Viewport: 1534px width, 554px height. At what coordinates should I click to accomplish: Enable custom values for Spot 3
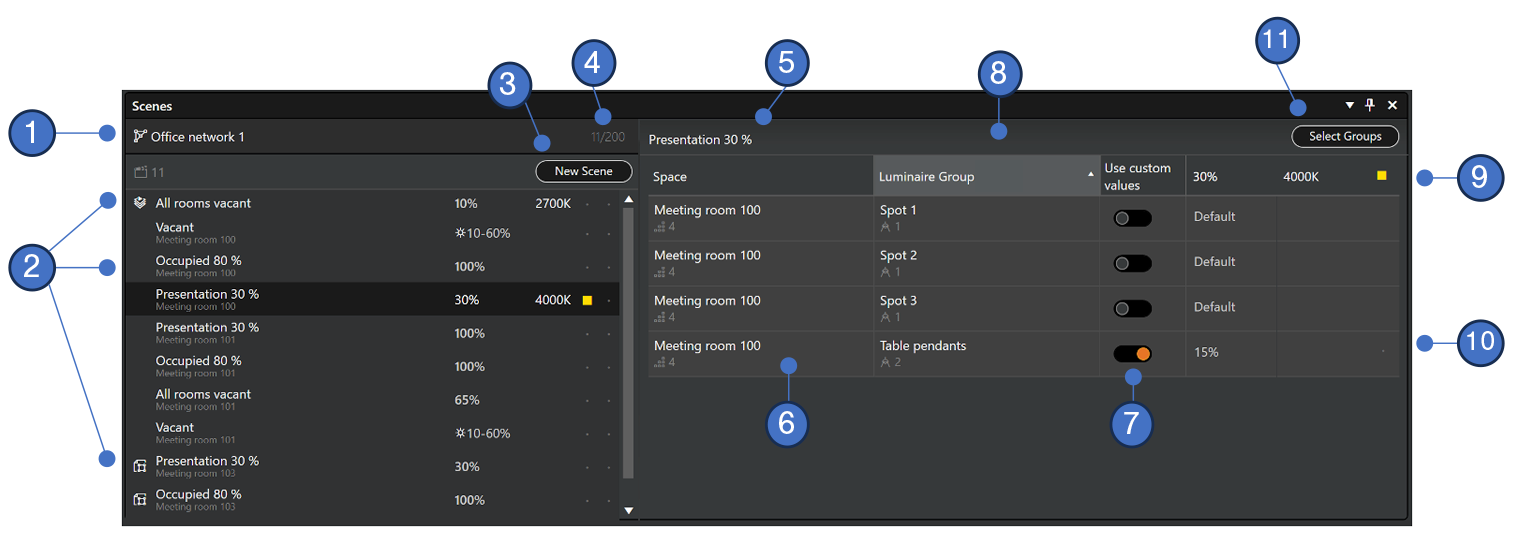pyautogui.click(x=1132, y=308)
